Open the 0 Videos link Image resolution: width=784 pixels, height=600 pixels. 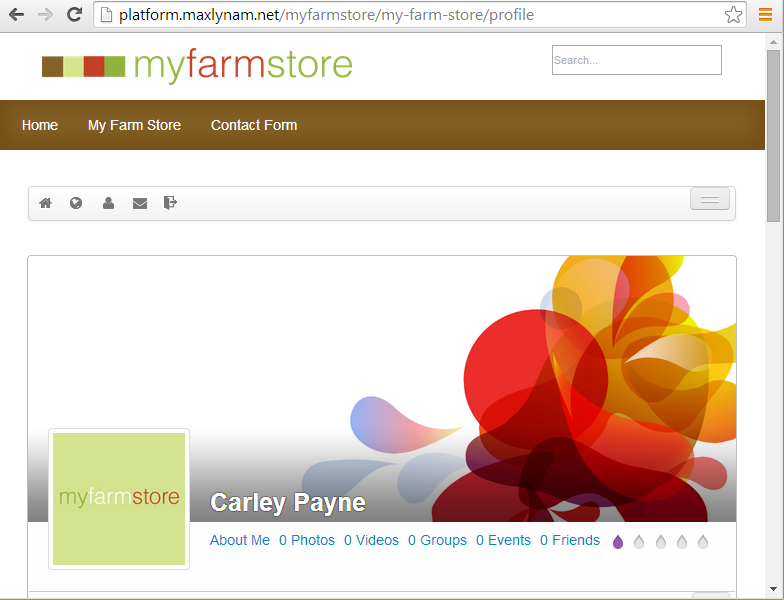[372, 540]
